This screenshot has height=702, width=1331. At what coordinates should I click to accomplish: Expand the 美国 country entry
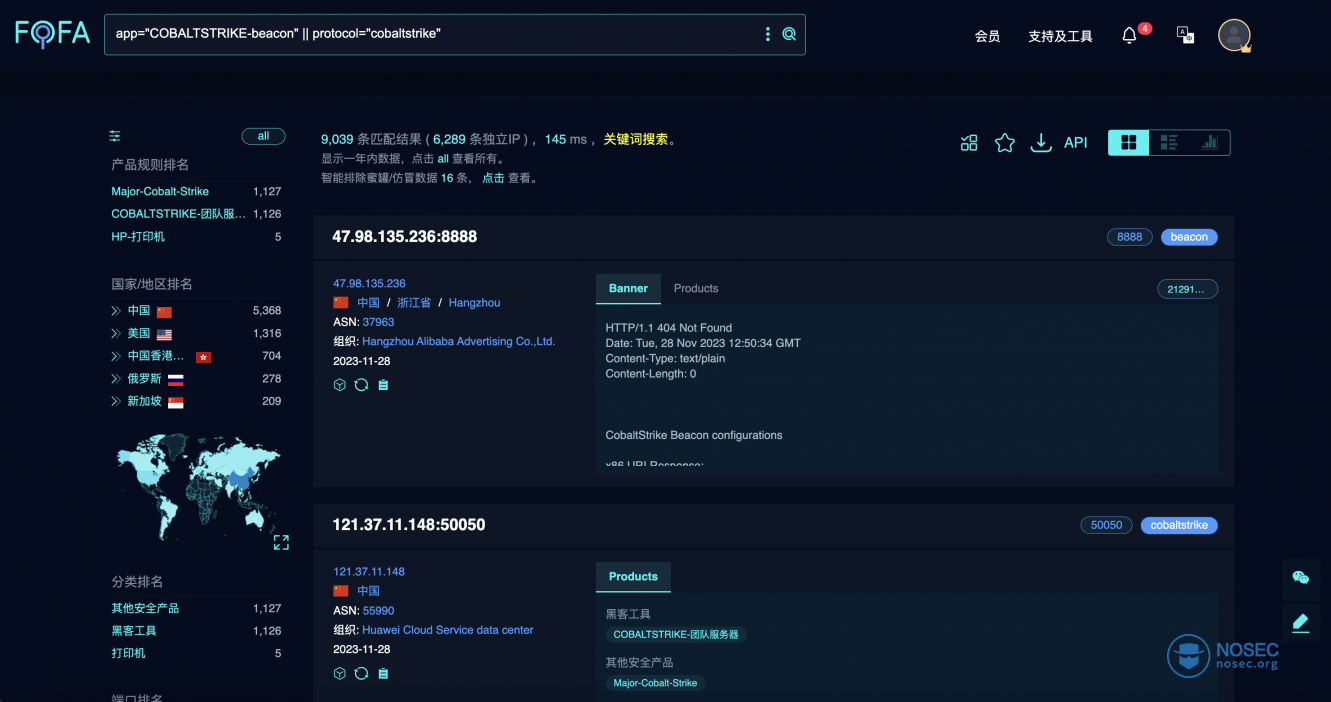point(116,334)
